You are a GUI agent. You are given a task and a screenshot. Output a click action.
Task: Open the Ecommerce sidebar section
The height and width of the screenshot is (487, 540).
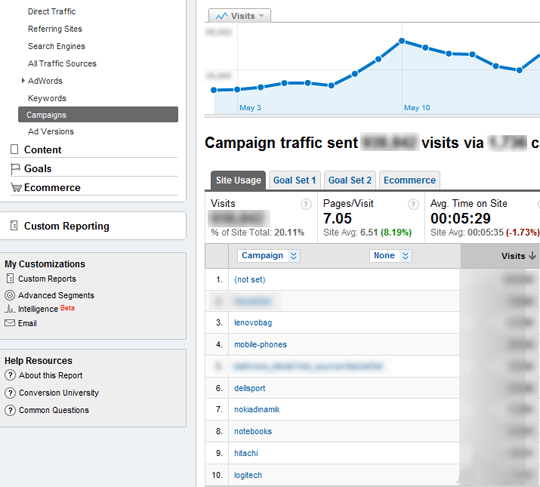coord(52,187)
